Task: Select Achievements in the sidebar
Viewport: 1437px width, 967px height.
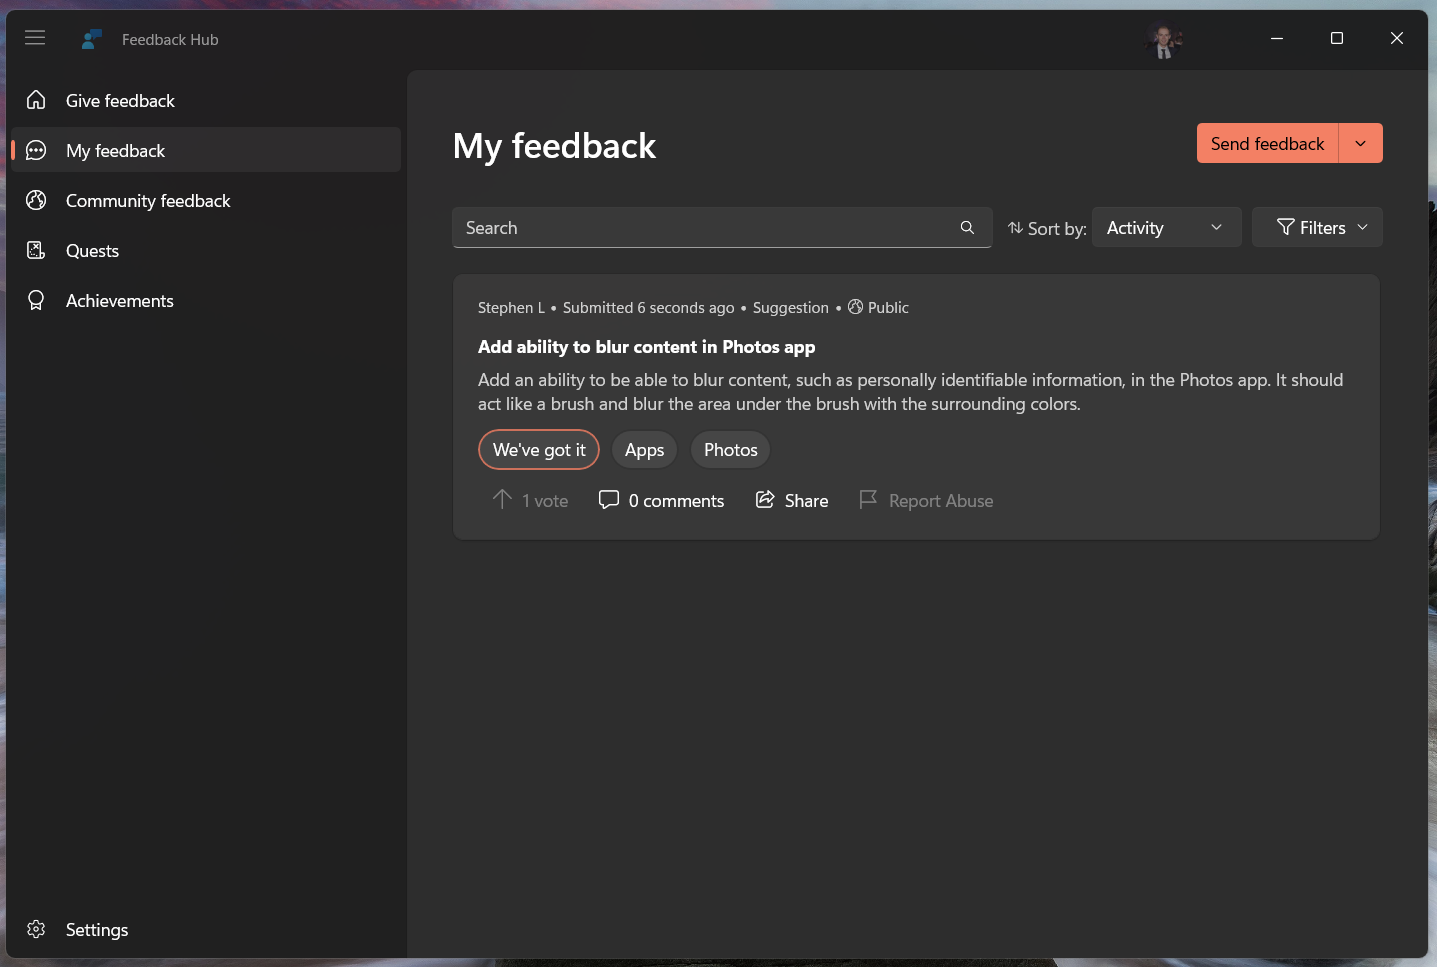Action: click(119, 300)
